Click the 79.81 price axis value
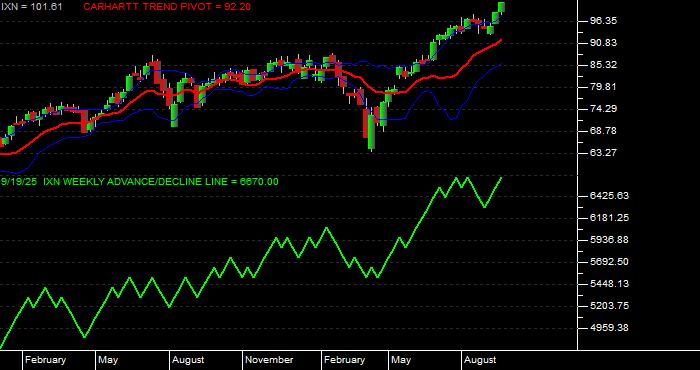Screen dimensions: 700x370 click(603, 87)
